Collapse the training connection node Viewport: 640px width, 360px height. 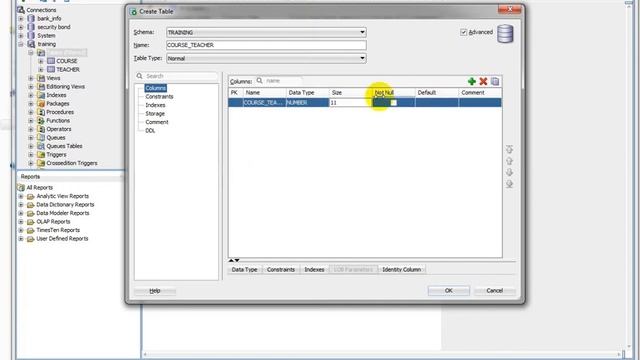(x=21, y=44)
